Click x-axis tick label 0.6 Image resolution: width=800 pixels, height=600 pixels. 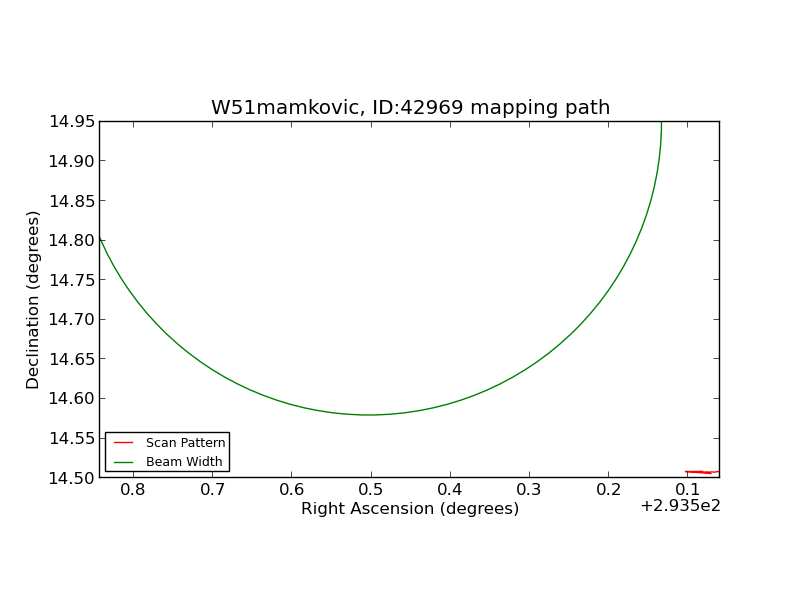tap(291, 490)
